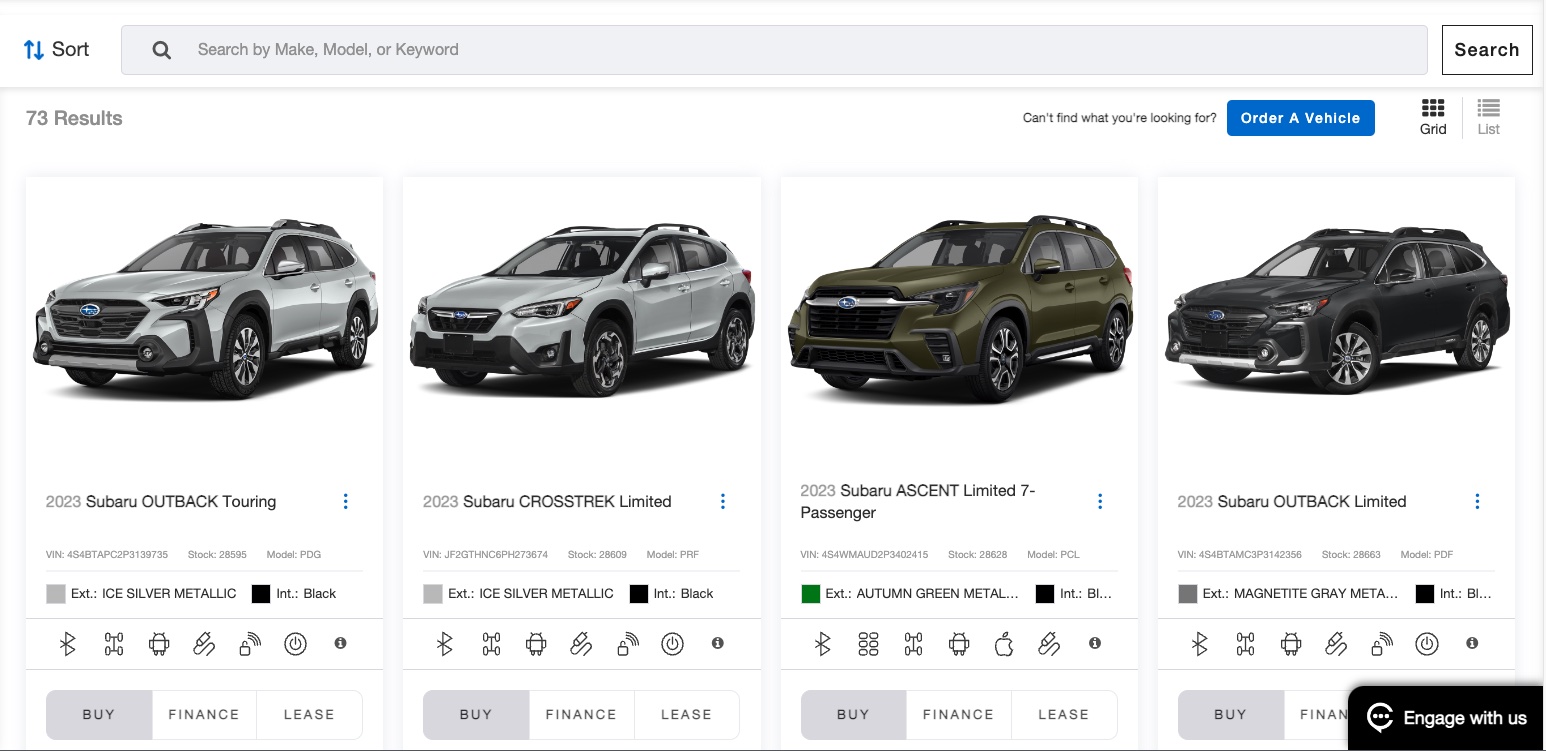Select BUY tab on OUTBACK Limited card
Screen dimensions: 1546x751
coord(1230,714)
